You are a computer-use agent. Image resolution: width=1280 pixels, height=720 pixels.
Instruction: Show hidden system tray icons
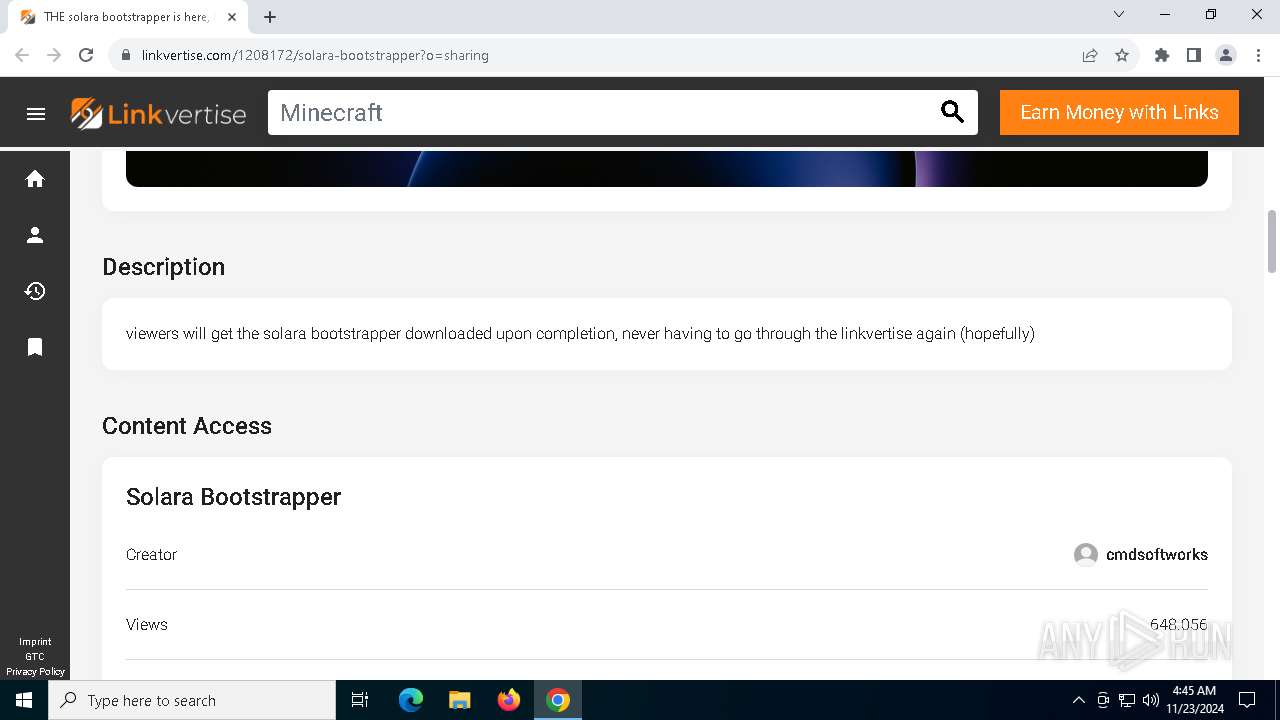click(1078, 700)
